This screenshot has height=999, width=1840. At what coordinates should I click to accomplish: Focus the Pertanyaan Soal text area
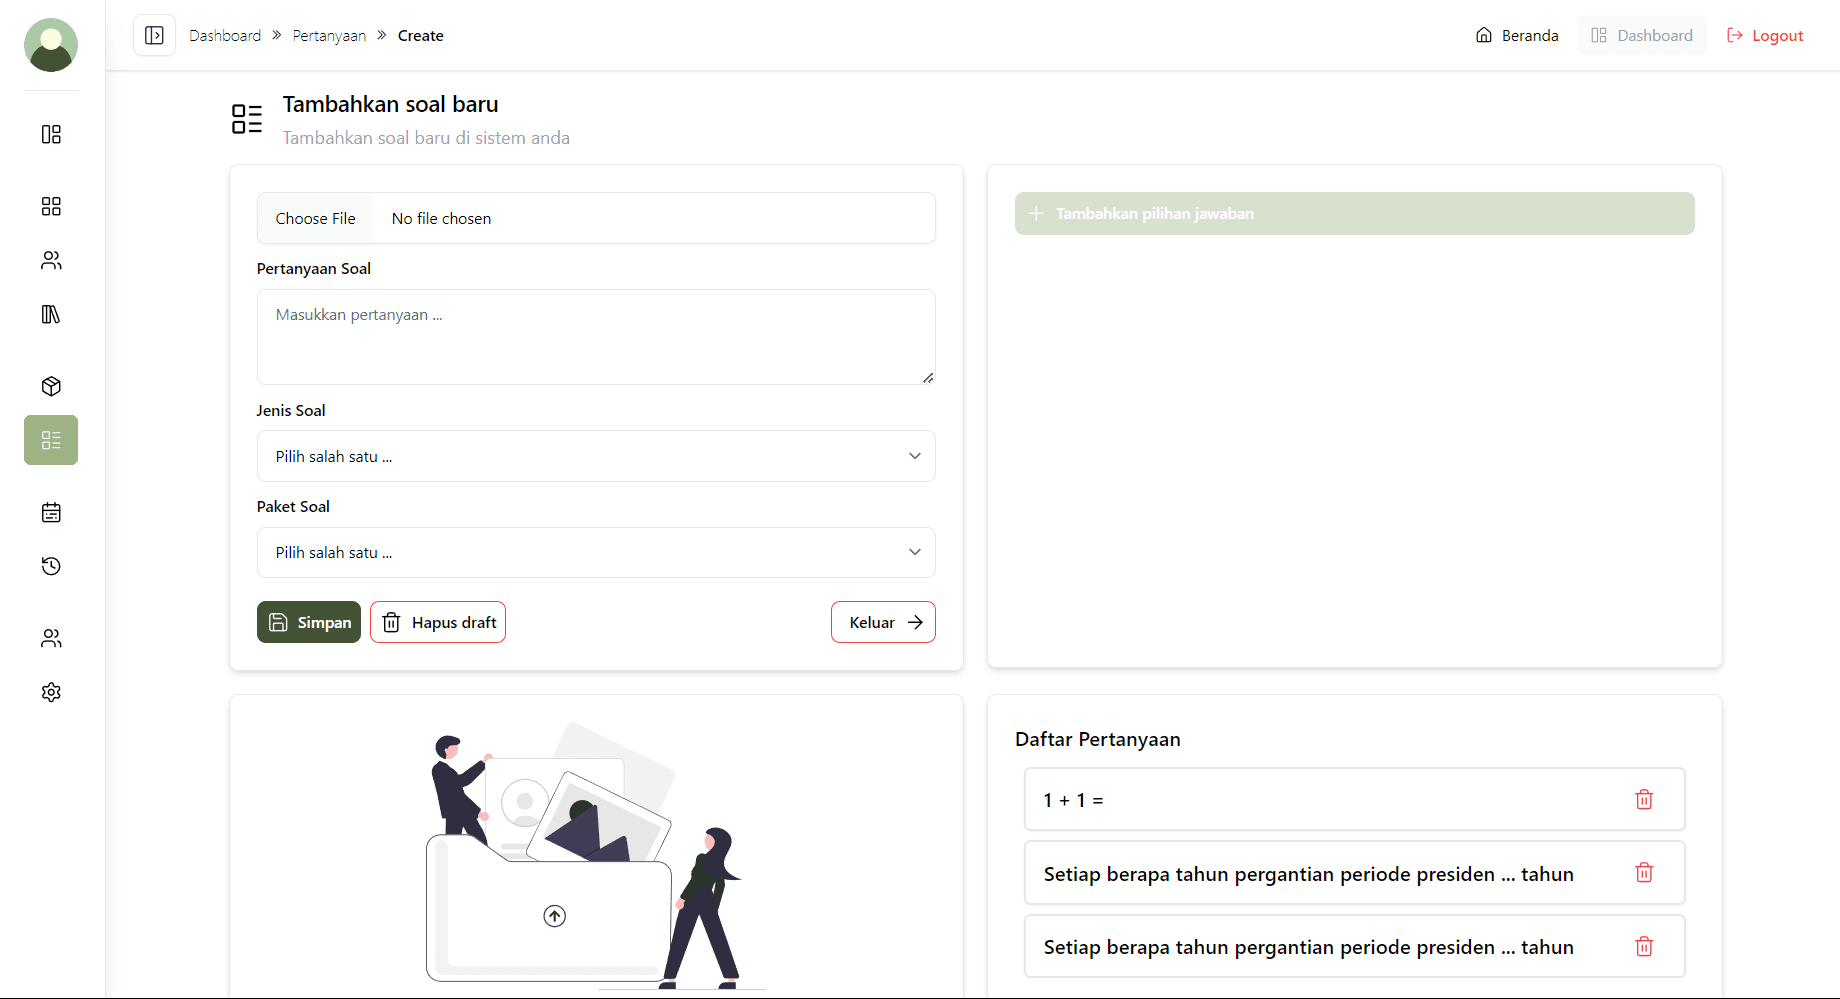[596, 337]
